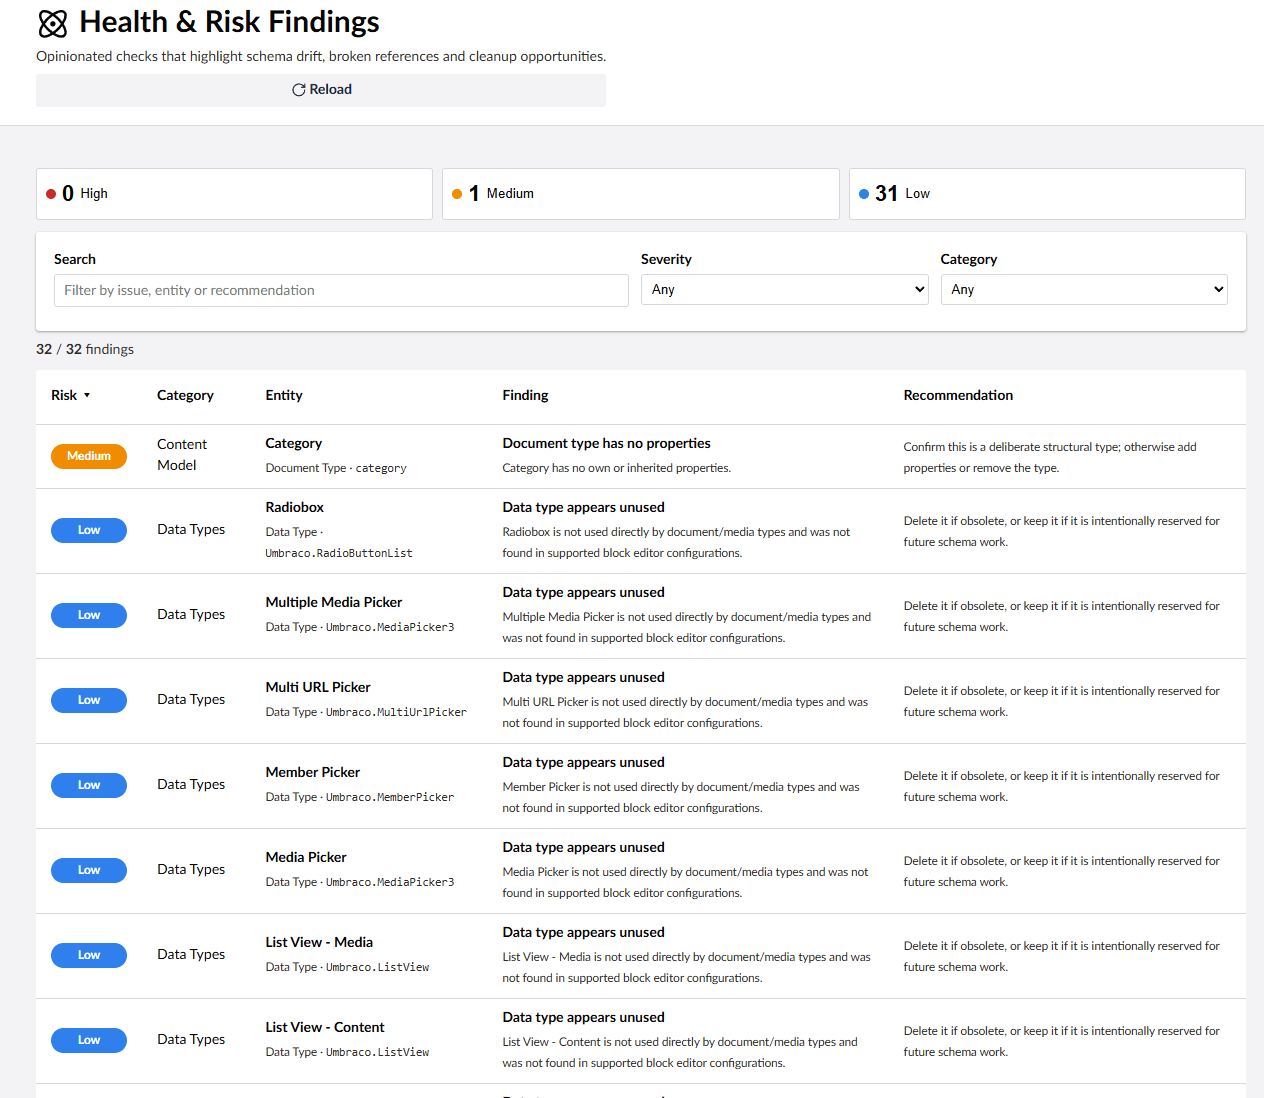
Task: Click the Entity column header
Action: pos(284,396)
